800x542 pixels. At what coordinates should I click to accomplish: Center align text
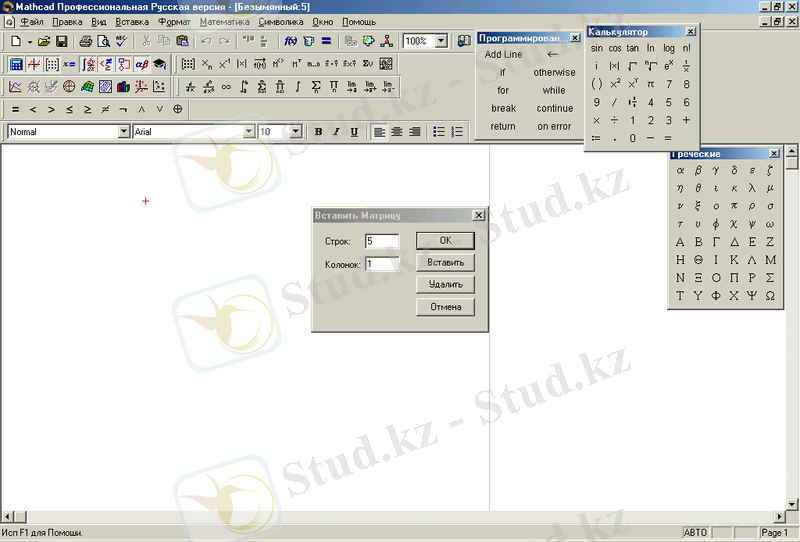(397, 132)
